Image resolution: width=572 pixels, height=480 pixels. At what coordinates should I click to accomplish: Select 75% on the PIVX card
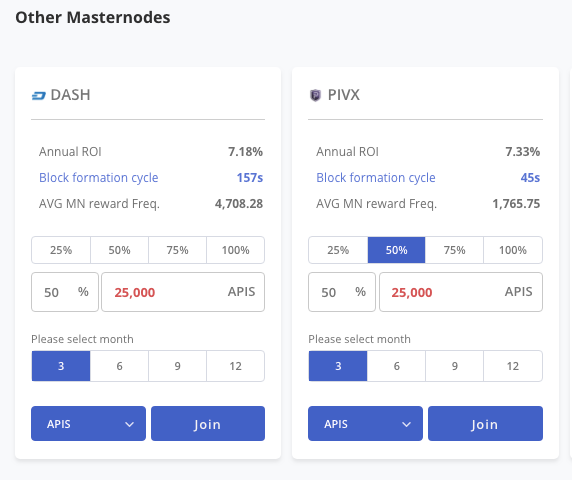tap(455, 250)
